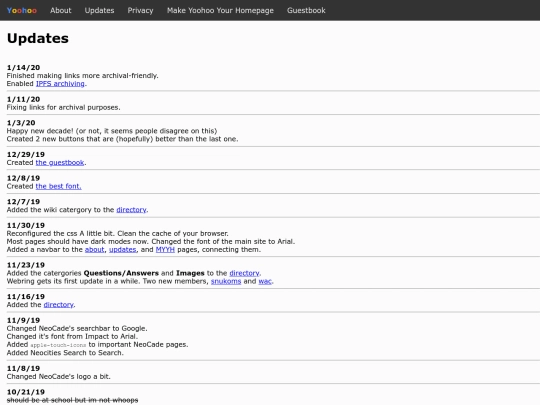Click the 11/16/19 date heading
The image size is (540, 405).
[26, 297]
